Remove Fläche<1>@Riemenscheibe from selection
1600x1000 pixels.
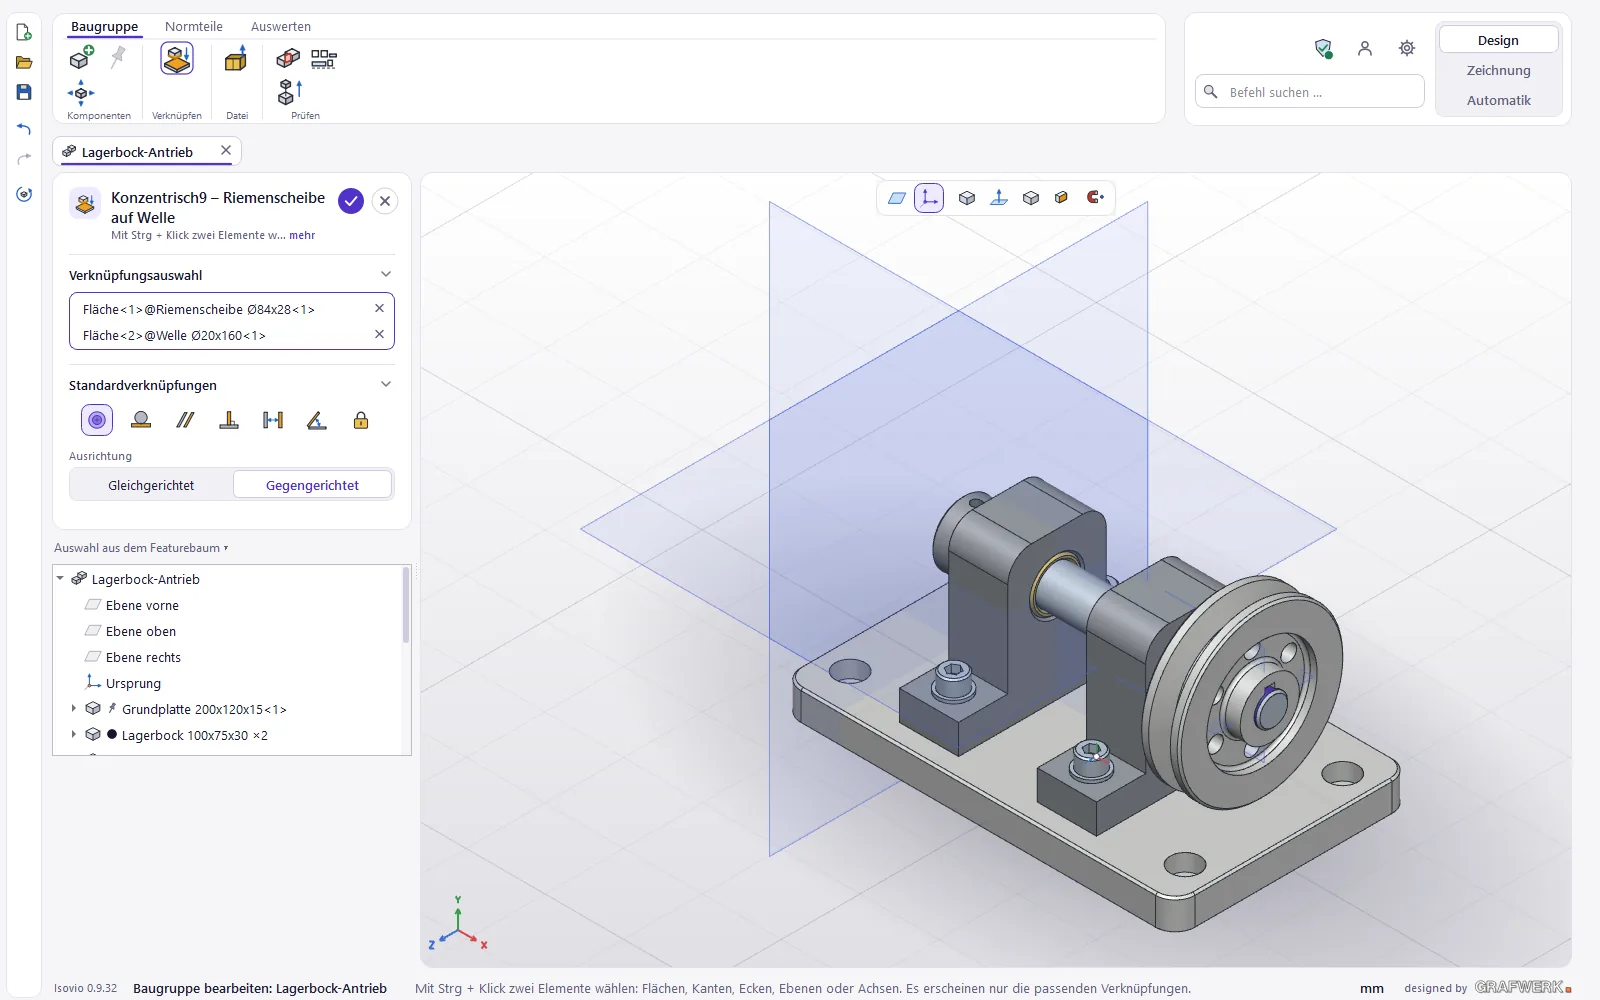click(379, 309)
